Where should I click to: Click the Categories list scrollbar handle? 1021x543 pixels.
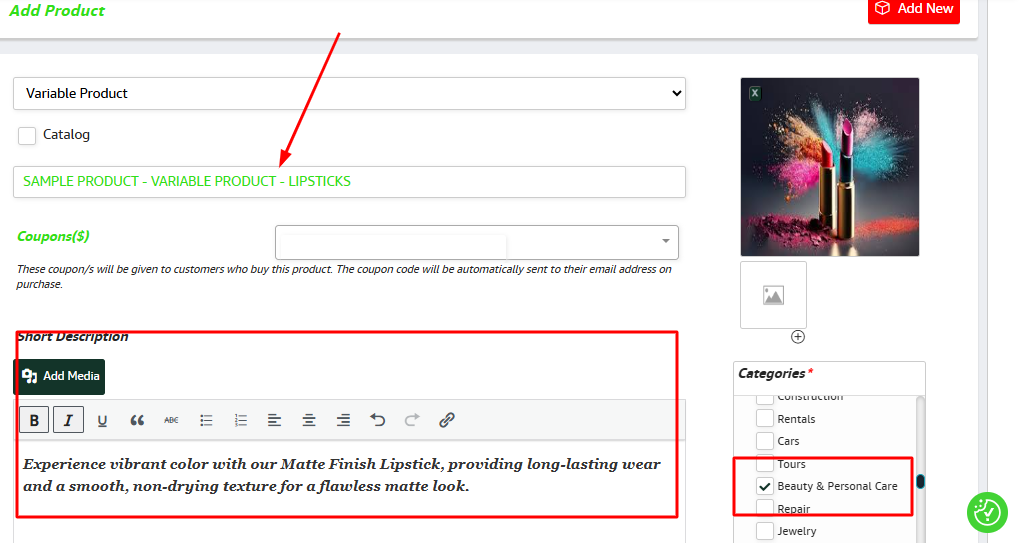point(921,482)
